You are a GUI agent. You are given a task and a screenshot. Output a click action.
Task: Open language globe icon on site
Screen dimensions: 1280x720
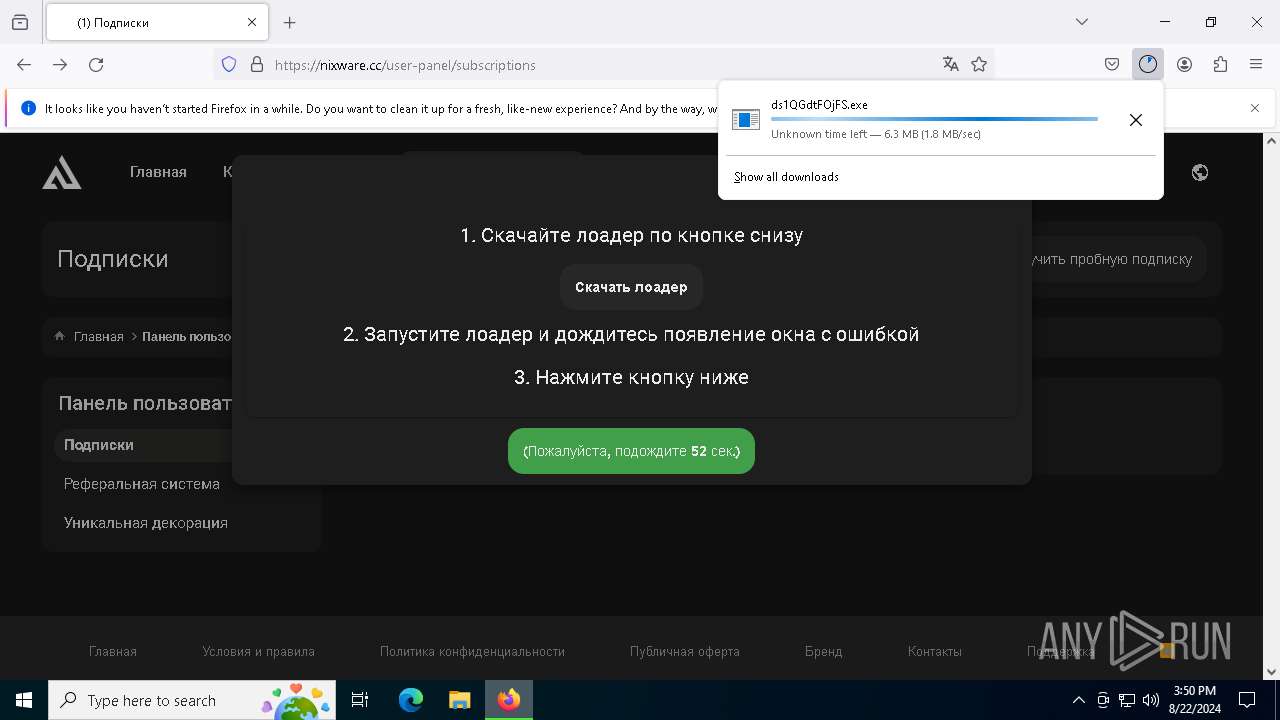[1200, 173]
